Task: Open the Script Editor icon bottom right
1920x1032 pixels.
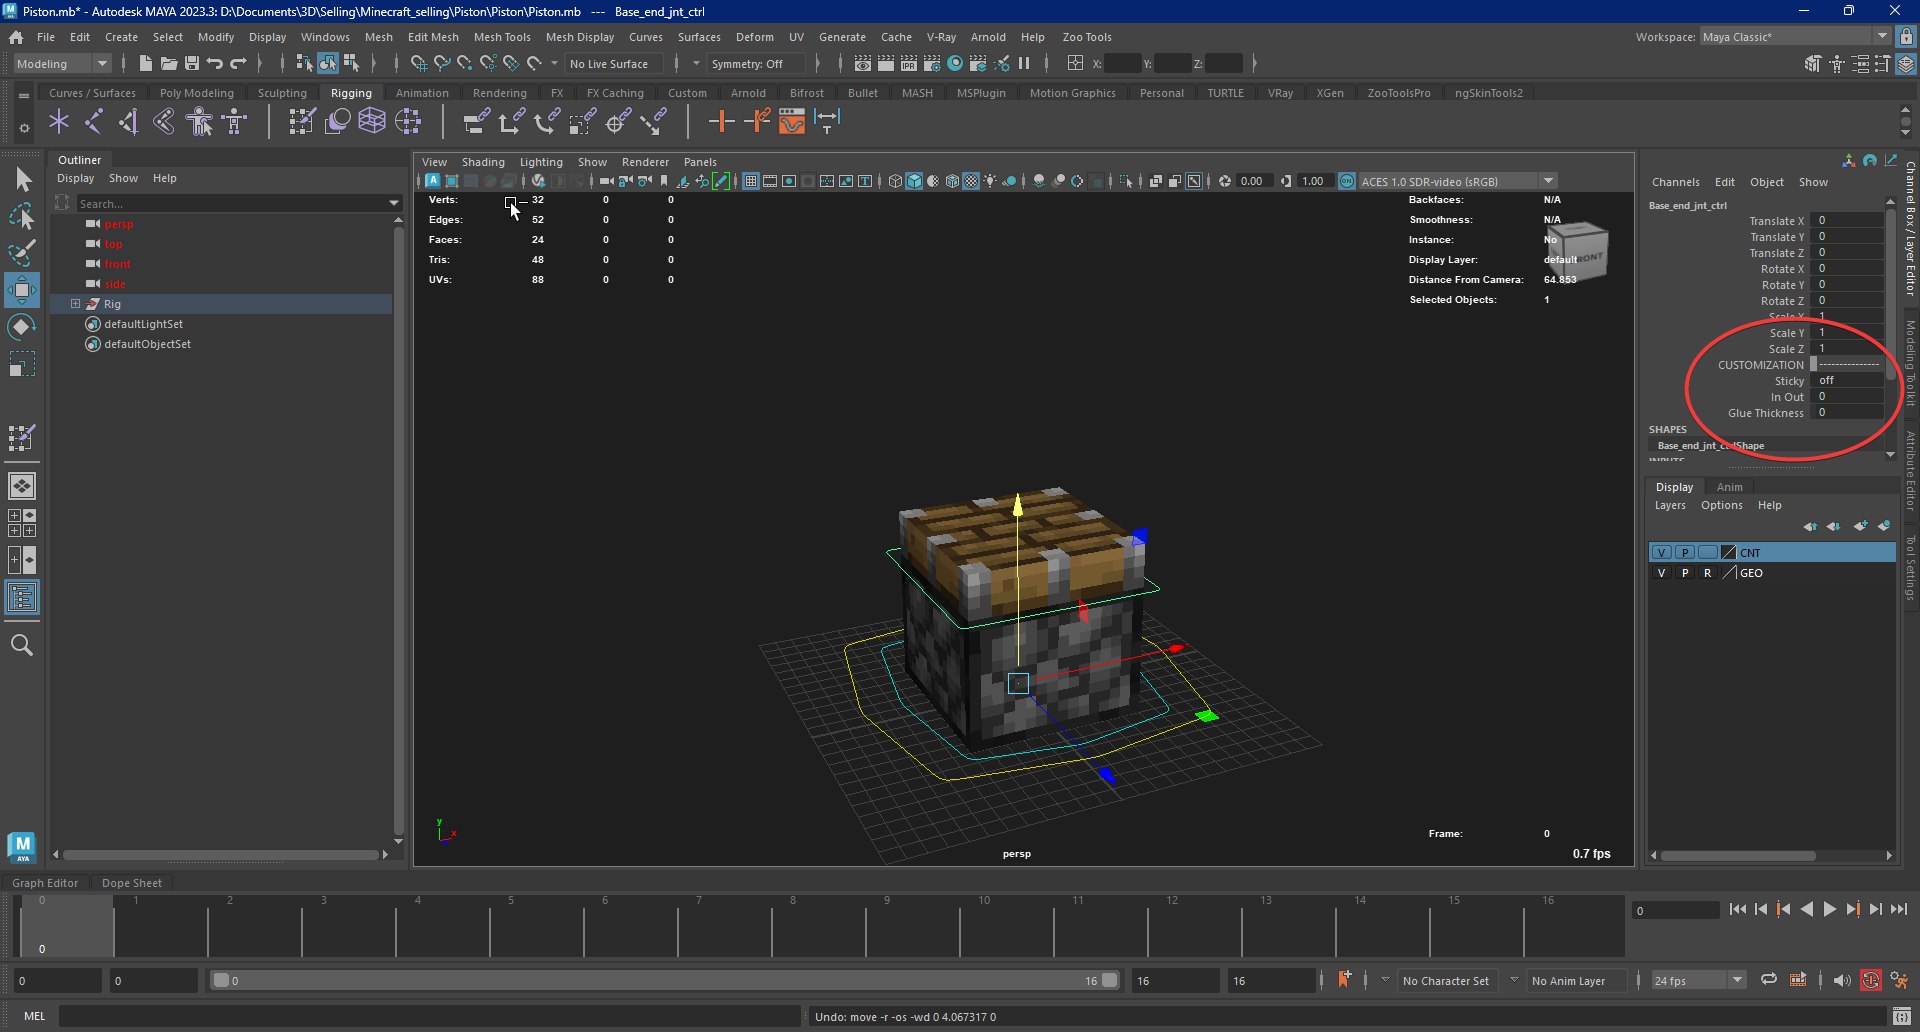Action: tap(1902, 1017)
